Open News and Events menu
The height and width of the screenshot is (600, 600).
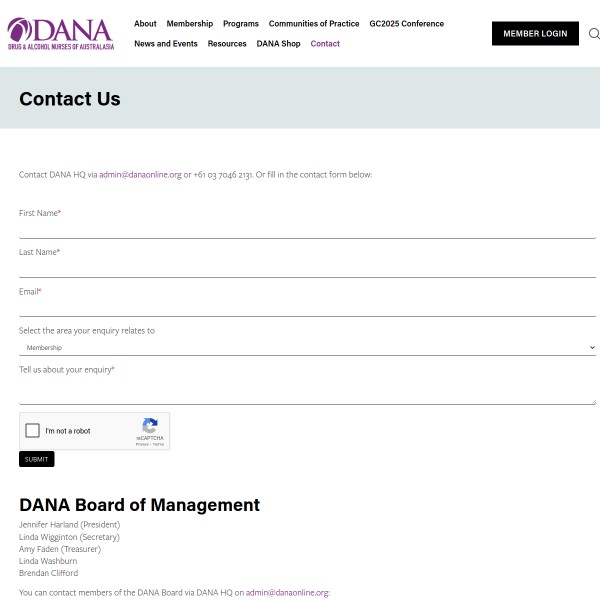(166, 44)
